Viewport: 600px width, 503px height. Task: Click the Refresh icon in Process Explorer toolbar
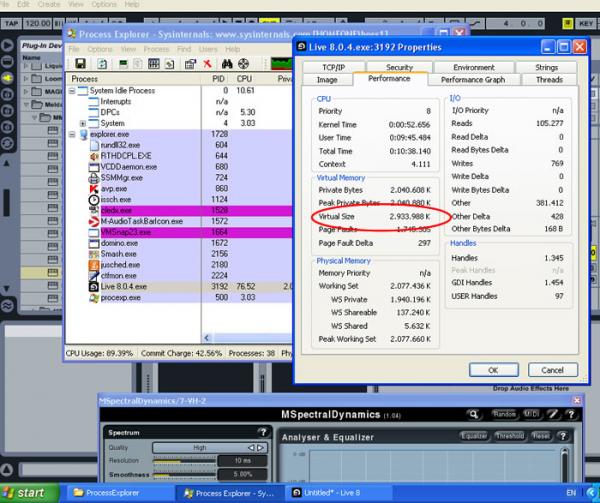coord(103,63)
